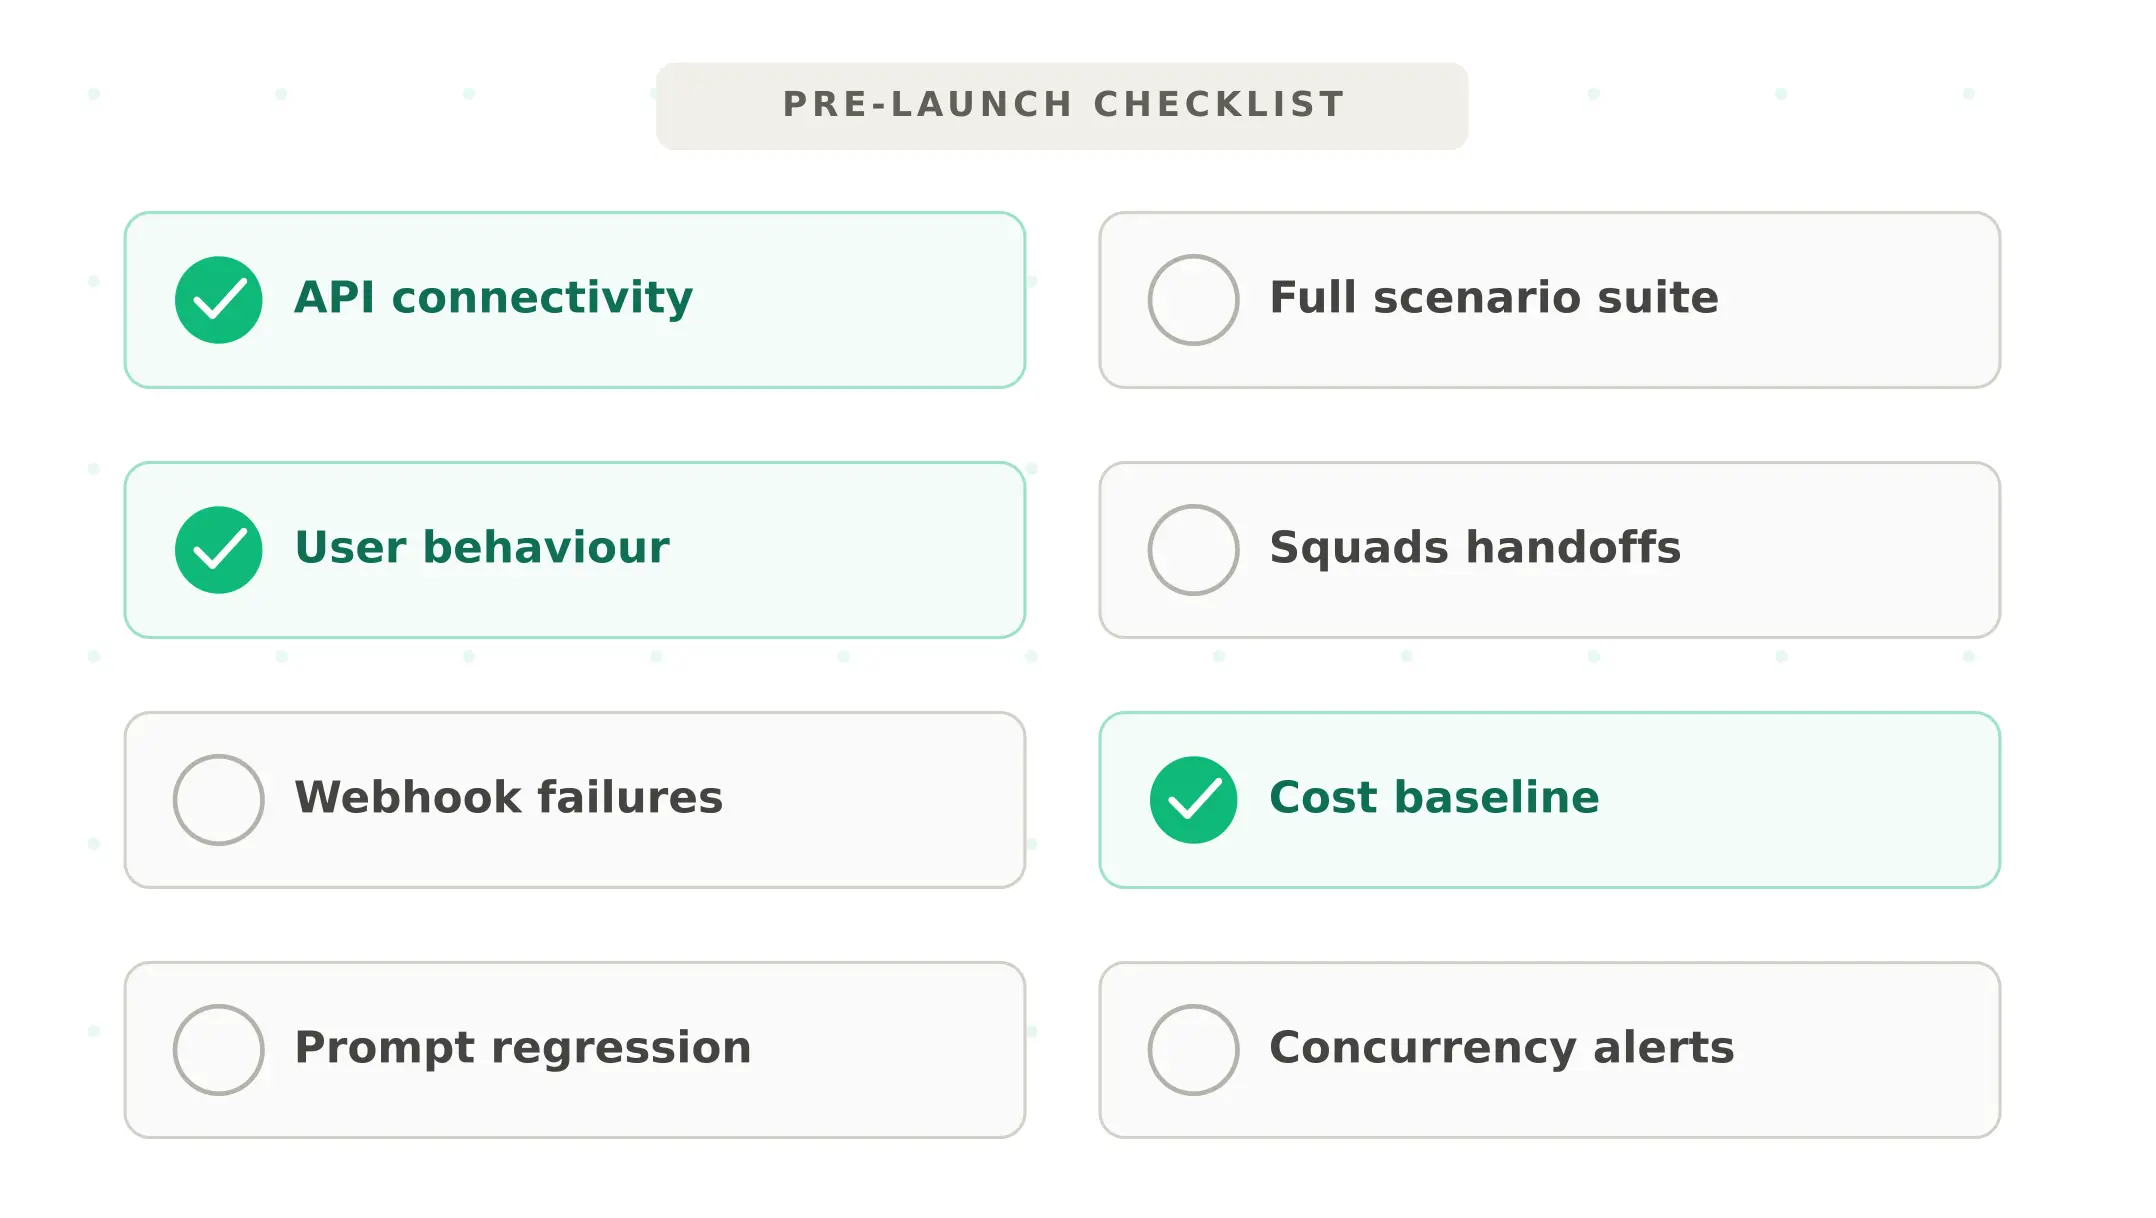Click the Full scenario suite text
This screenshot has width=2156, height=1218.
coord(1493,298)
